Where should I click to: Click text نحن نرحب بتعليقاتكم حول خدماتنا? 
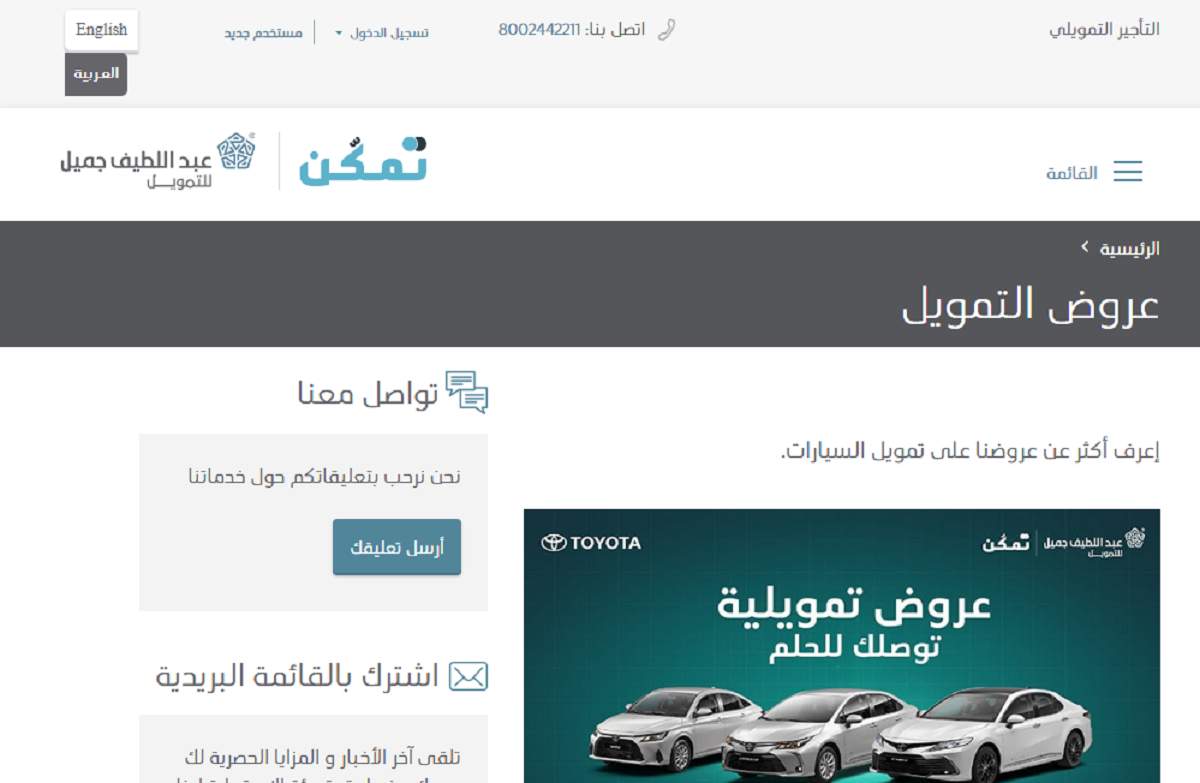coord(324,477)
